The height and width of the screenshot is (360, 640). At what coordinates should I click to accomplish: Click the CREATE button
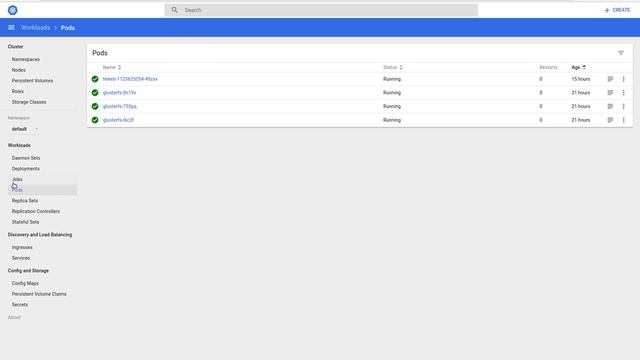617,10
